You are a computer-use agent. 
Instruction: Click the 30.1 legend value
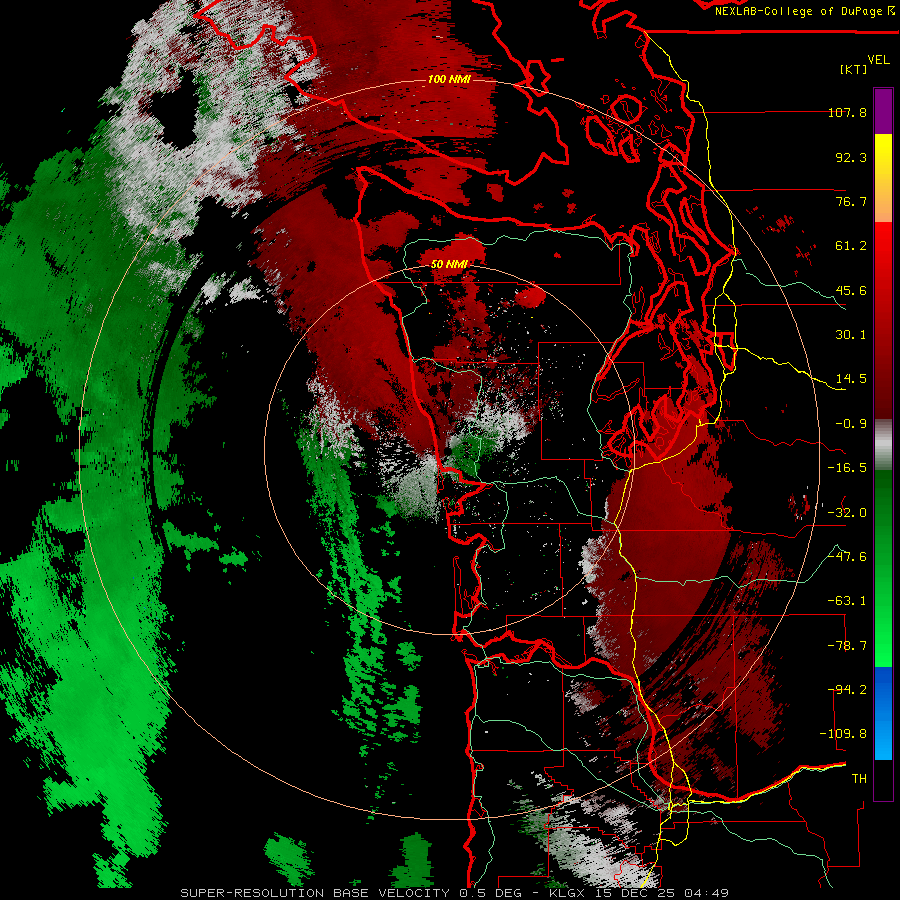851,335
